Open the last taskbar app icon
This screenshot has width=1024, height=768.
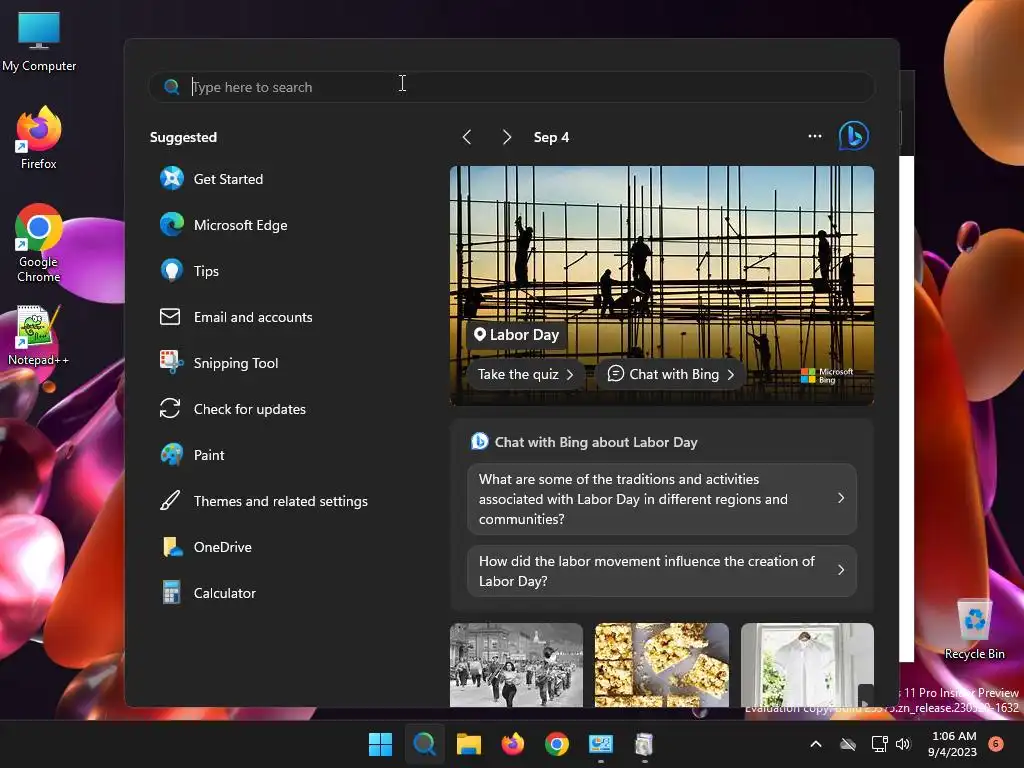point(644,744)
